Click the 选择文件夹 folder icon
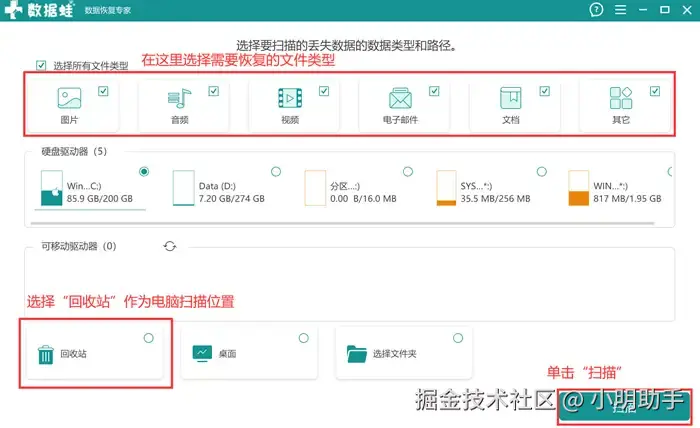 [x=356, y=354]
